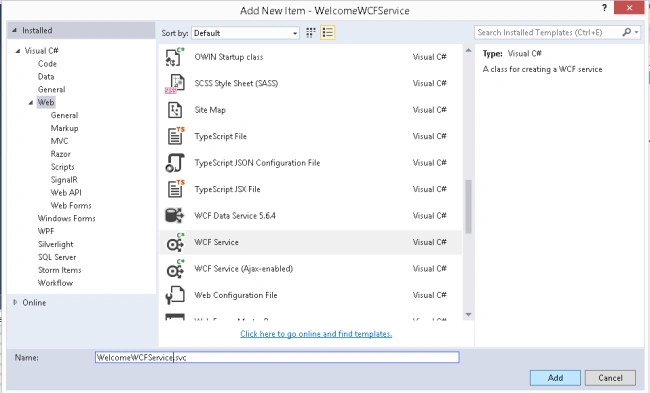Viewport: 650px width, 393px height.
Task: Select the Web Forms category
Action: tap(71, 205)
